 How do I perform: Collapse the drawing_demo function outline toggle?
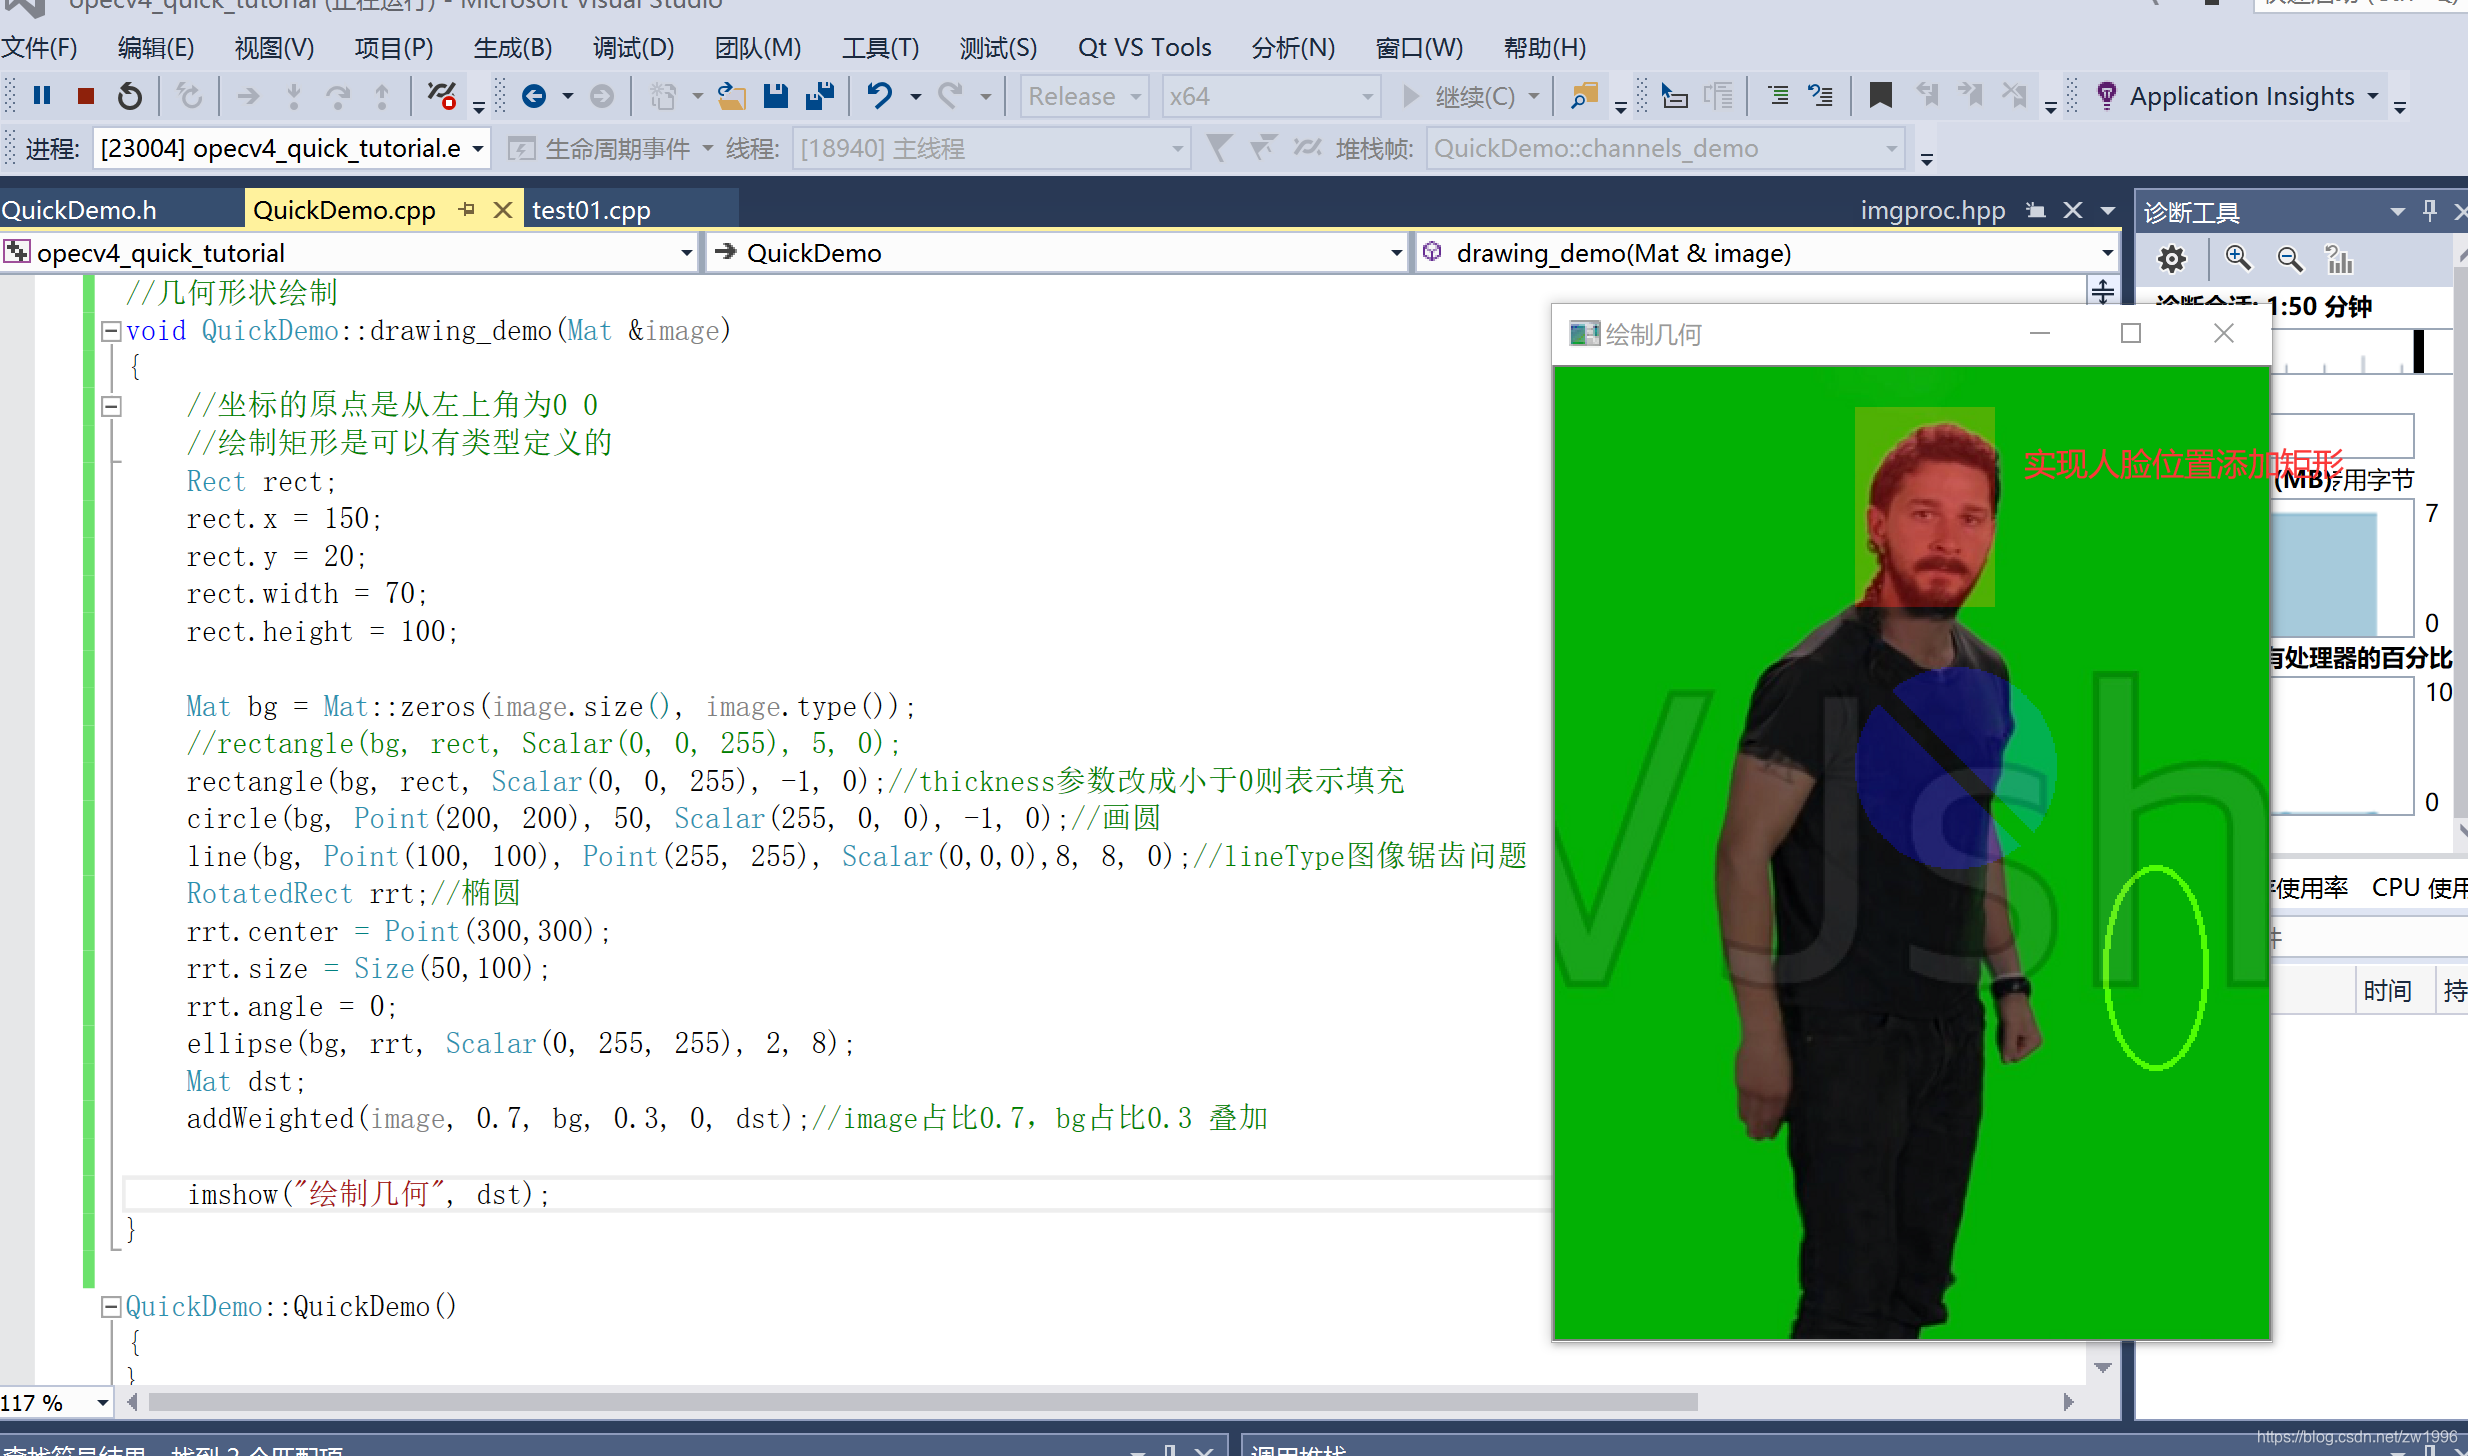112,331
